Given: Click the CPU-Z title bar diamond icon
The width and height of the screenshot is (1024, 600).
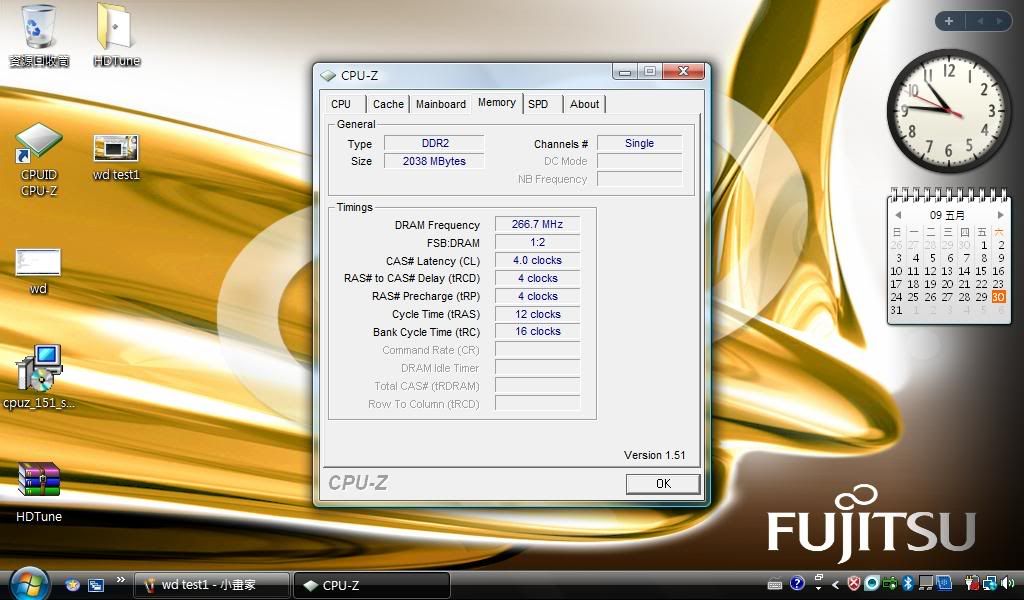Looking at the screenshot, I should [328, 76].
